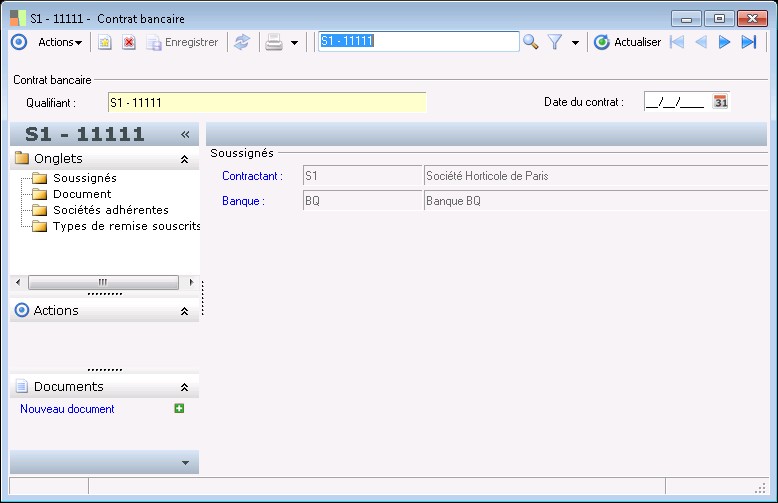This screenshot has height=503, width=778.
Task: Collapse the Documents panel section
Action: click(184, 387)
